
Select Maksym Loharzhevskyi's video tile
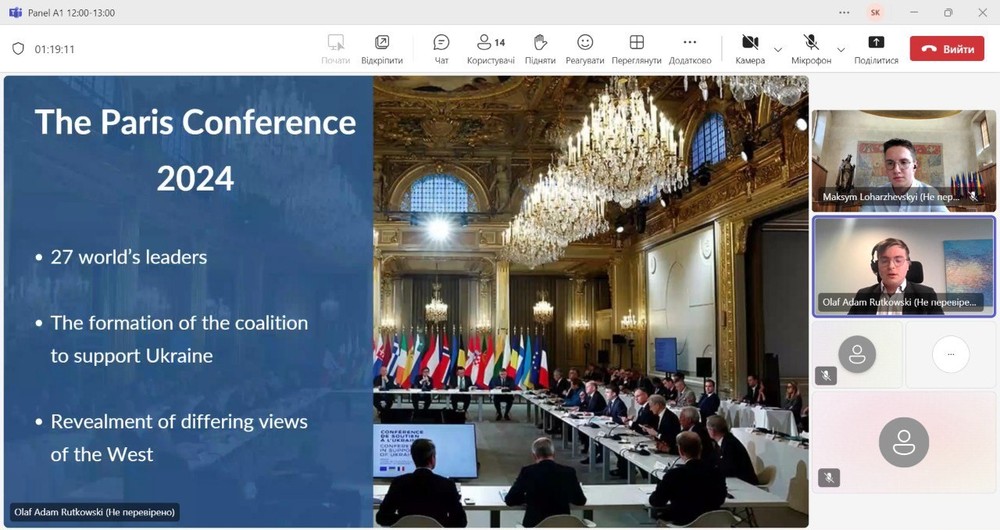pyautogui.click(x=903, y=160)
